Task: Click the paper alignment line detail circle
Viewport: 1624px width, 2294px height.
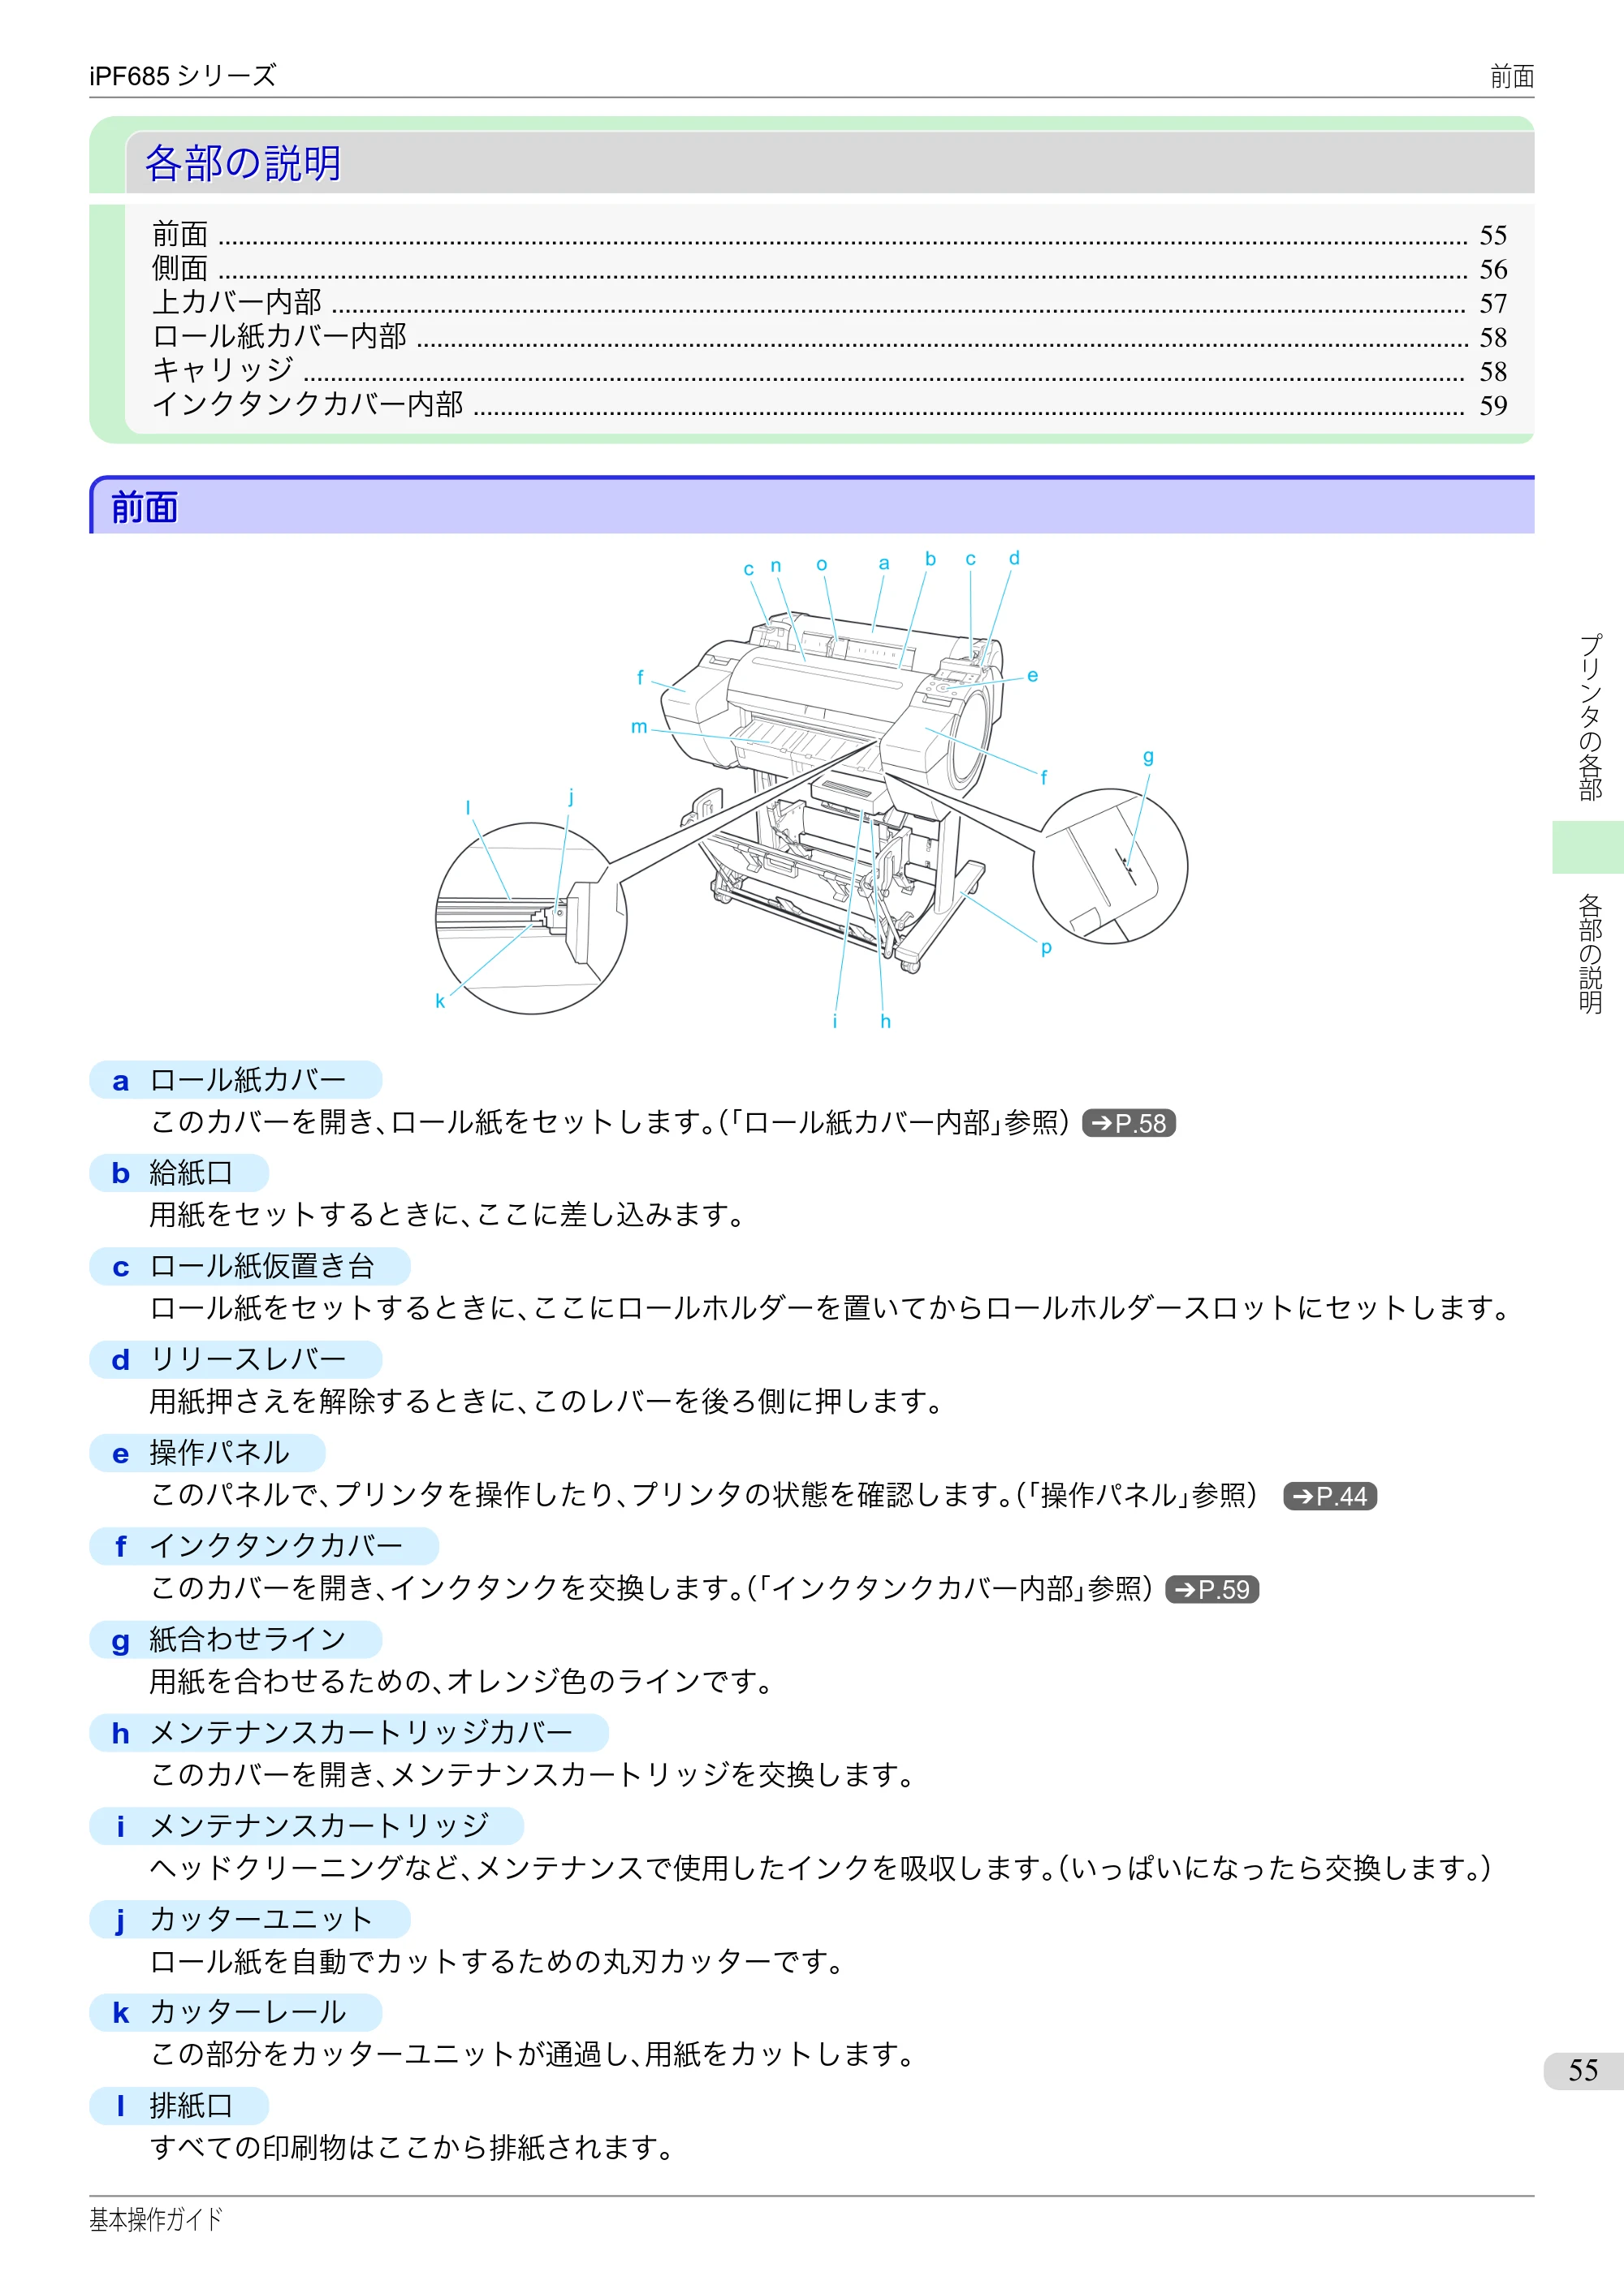Action: pos(1110,866)
